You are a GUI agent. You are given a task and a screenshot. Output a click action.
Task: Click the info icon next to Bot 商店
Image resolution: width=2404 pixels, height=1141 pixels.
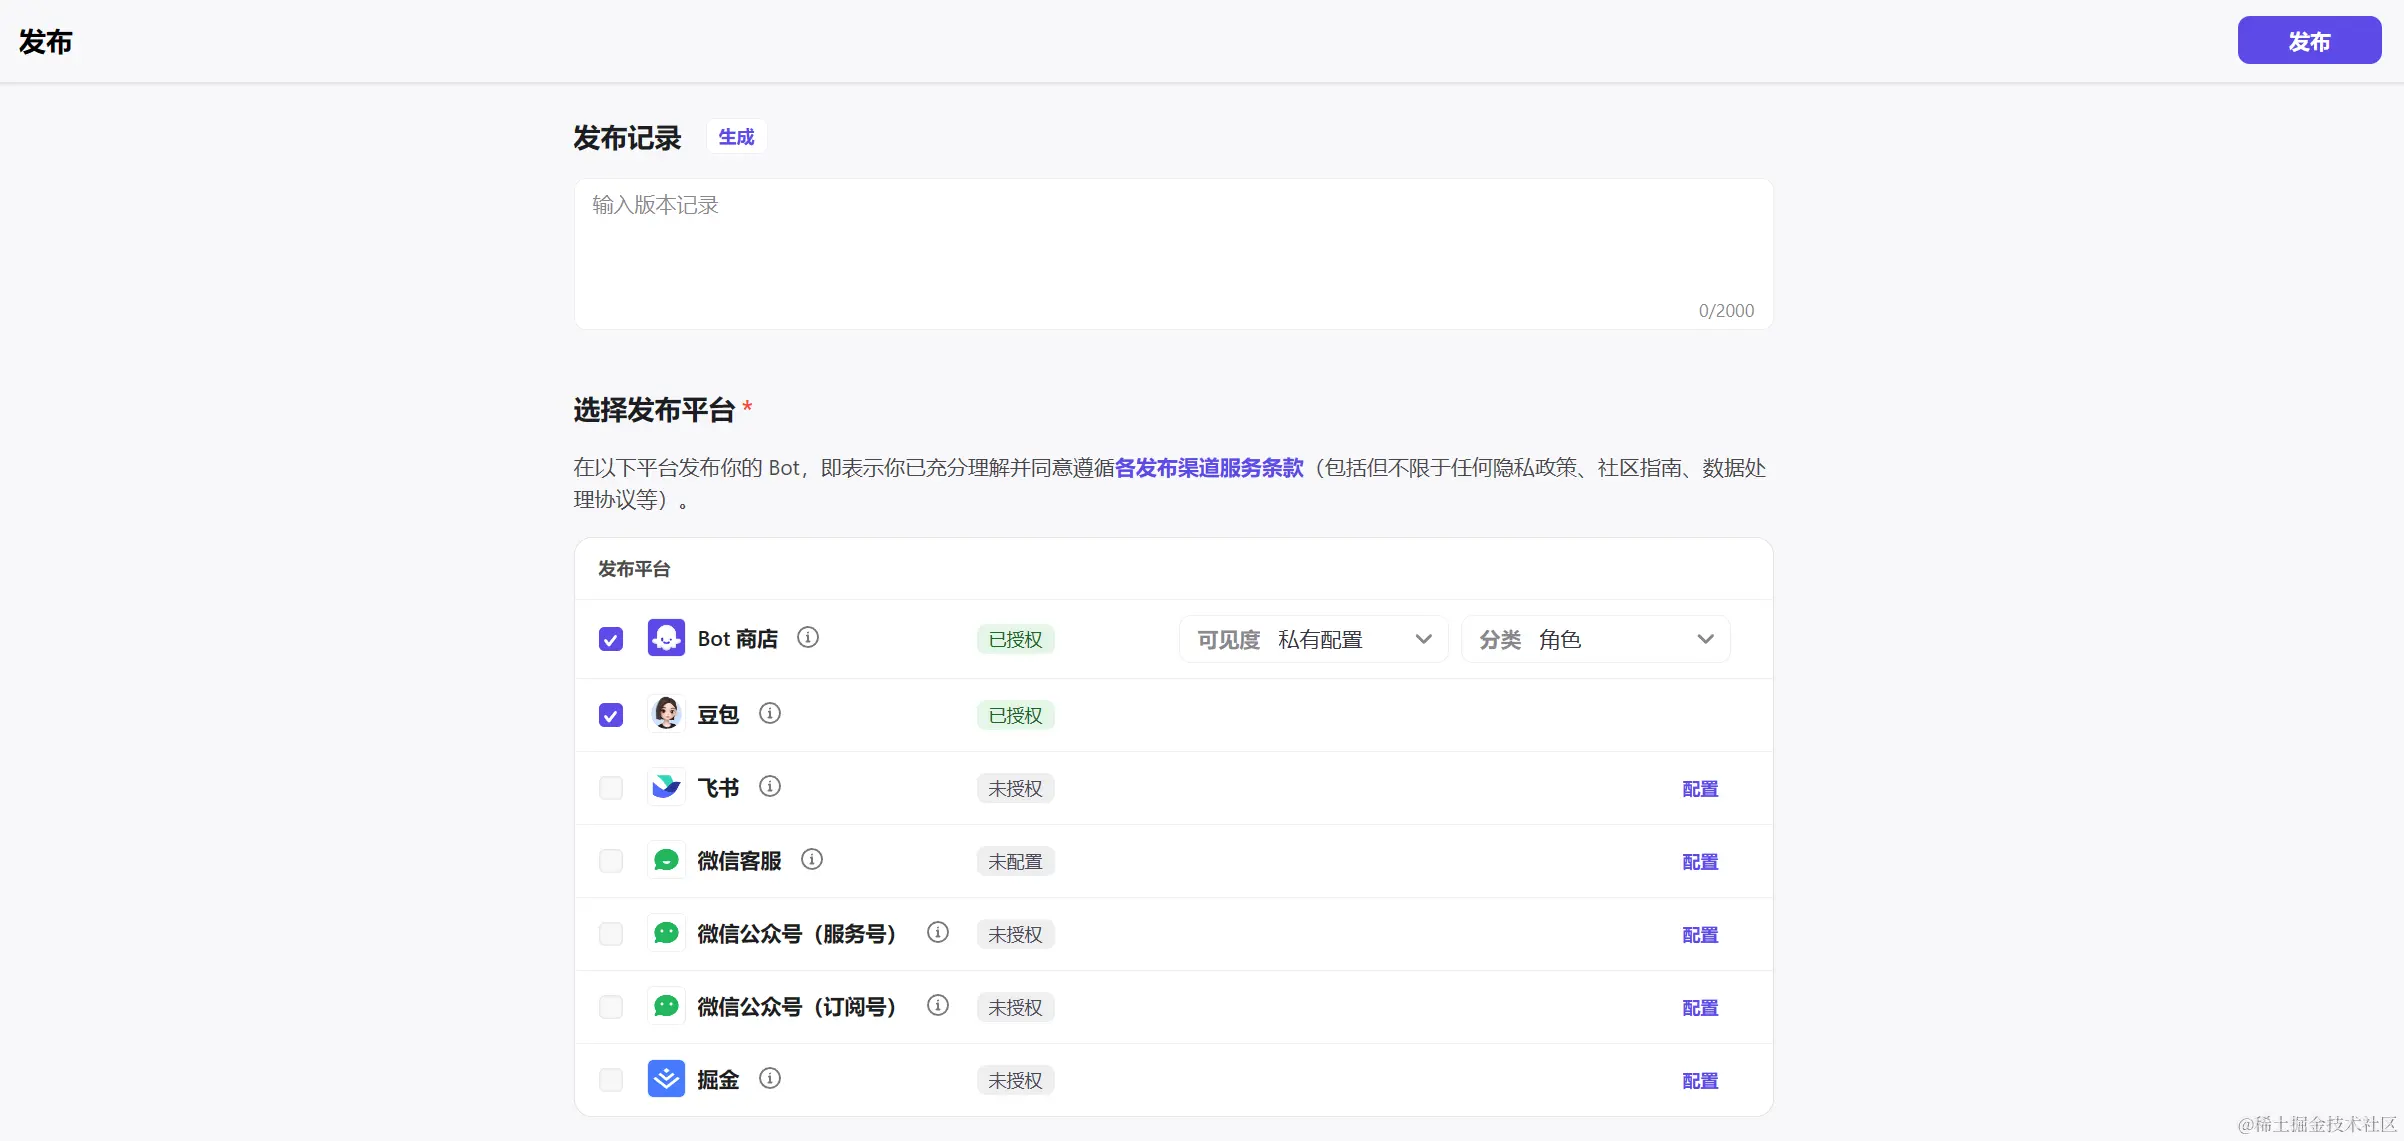coord(808,638)
